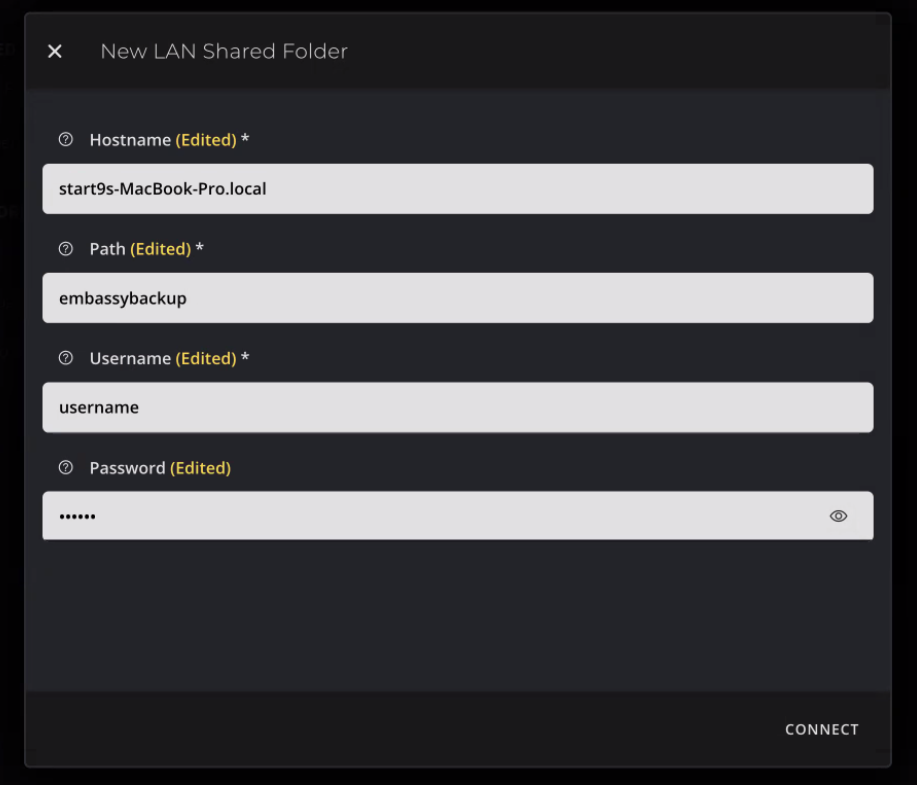Close the New LAN Shared Folder dialog
Image resolution: width=917 pixels, height=785 pixels.
pos(55,51)
